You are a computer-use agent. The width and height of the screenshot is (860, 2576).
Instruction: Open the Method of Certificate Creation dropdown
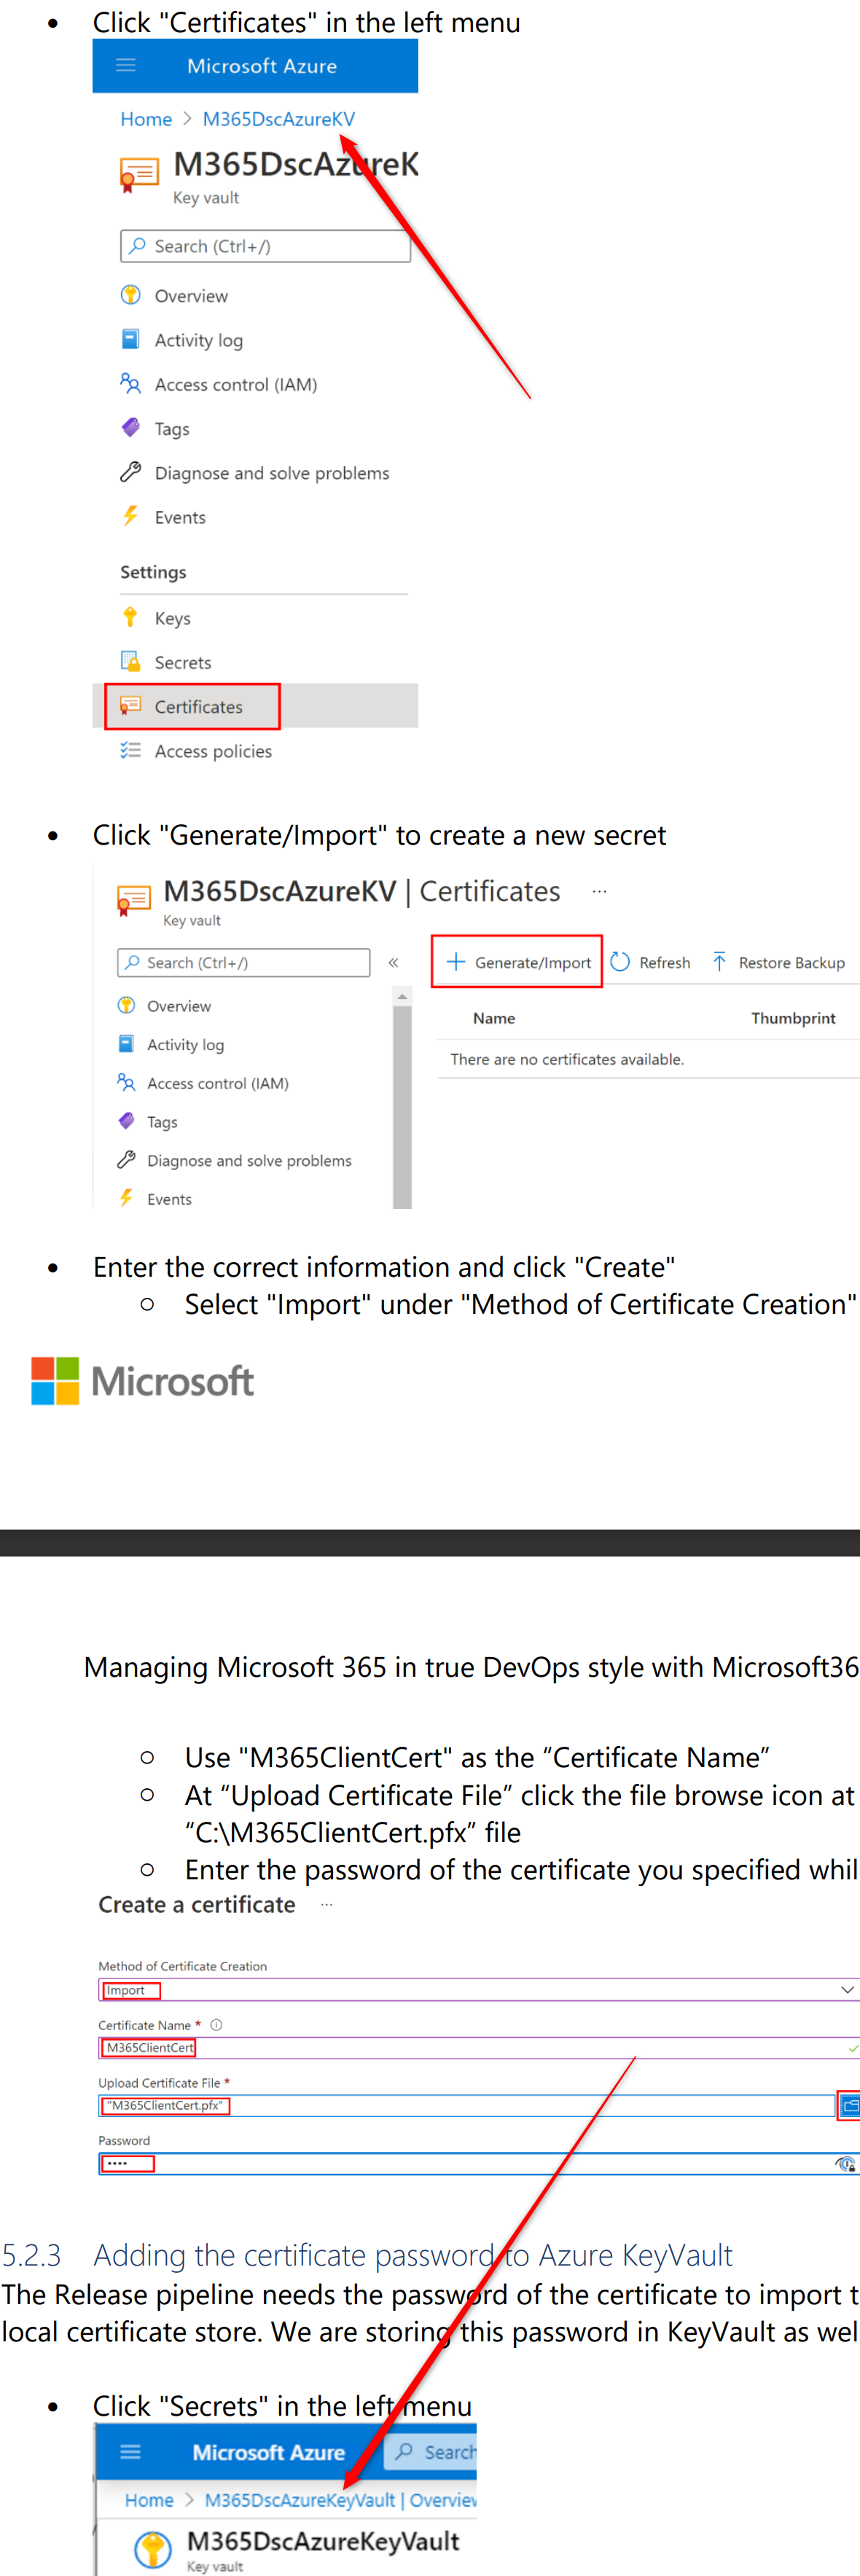point(479,1990)
